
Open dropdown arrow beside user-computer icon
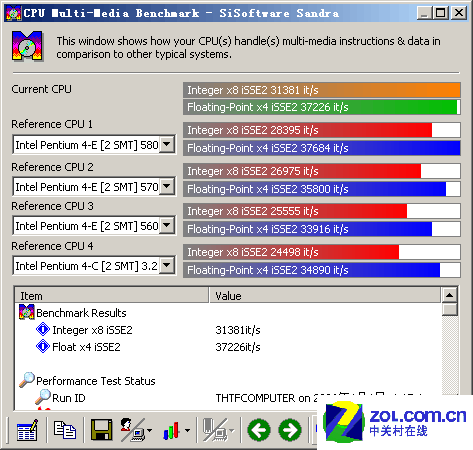point(149,430)
